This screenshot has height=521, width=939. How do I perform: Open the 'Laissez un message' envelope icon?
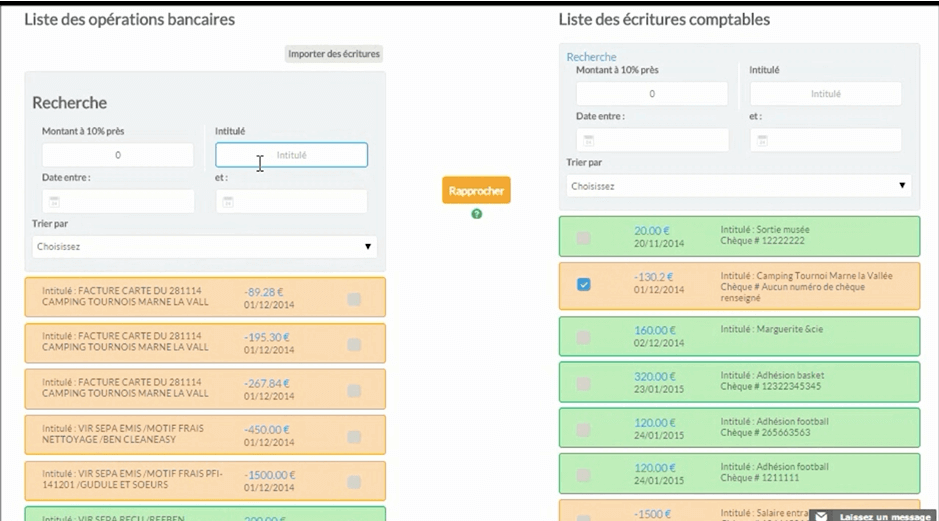click(821, 516)
